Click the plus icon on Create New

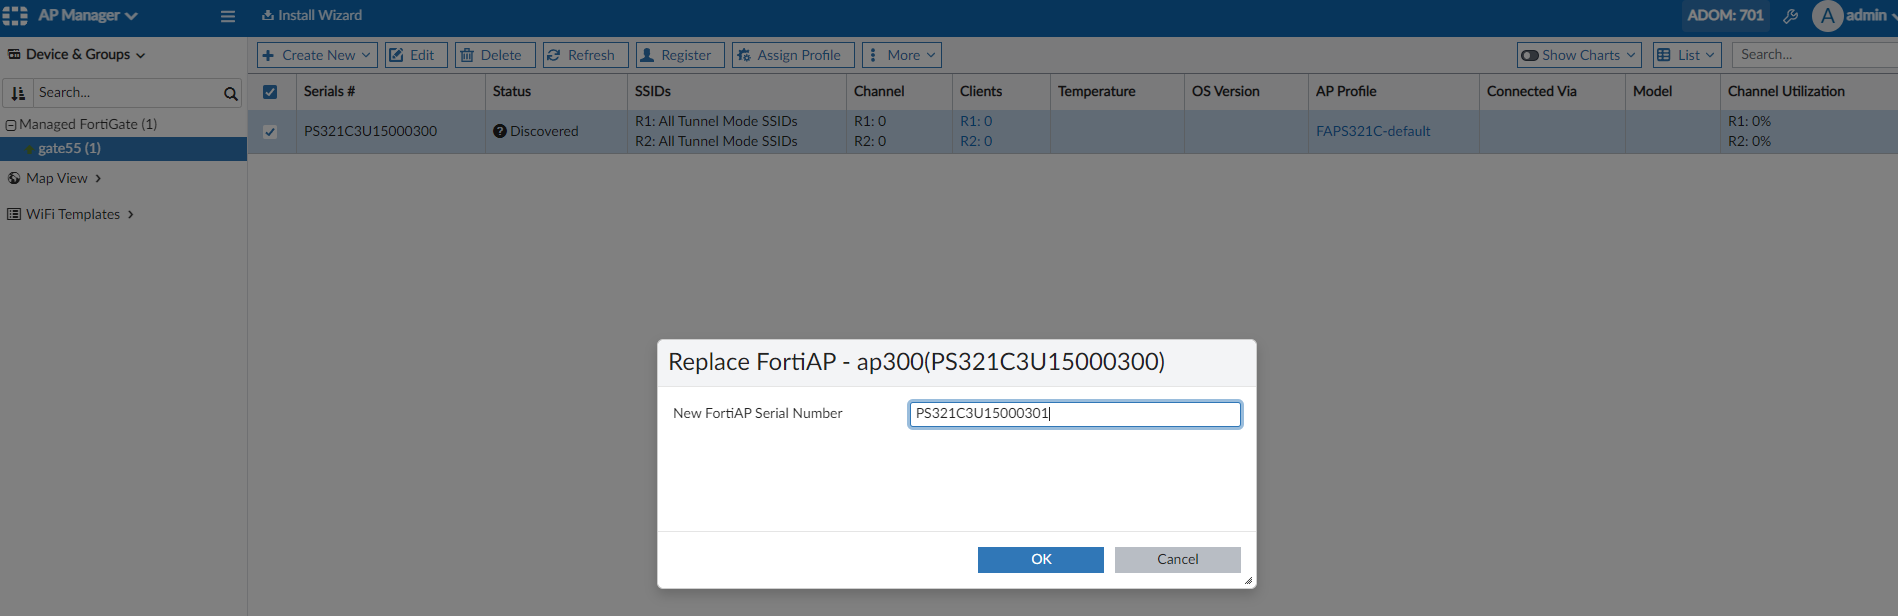(268, 55)
